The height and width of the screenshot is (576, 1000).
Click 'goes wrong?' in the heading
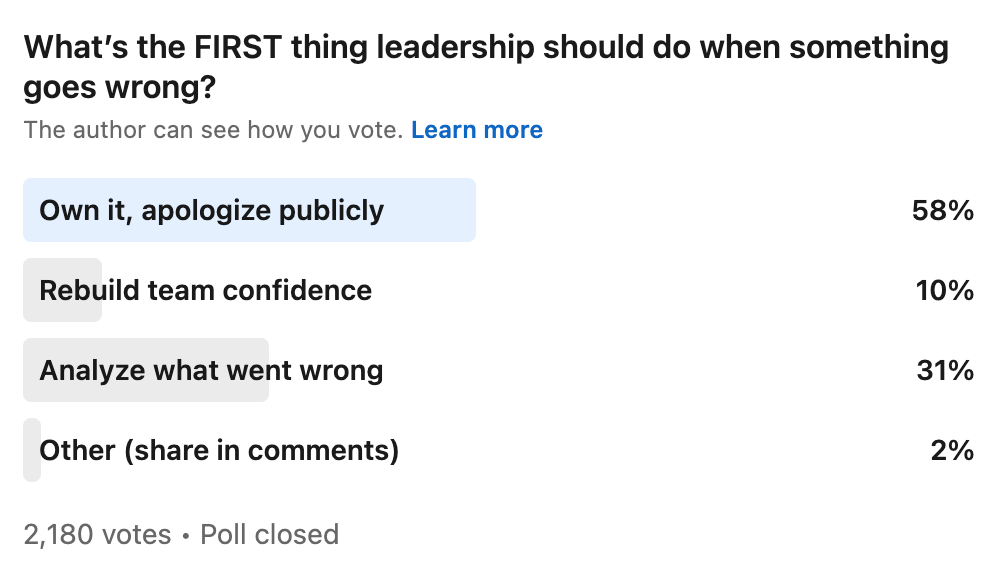click(x=120, y=87)
